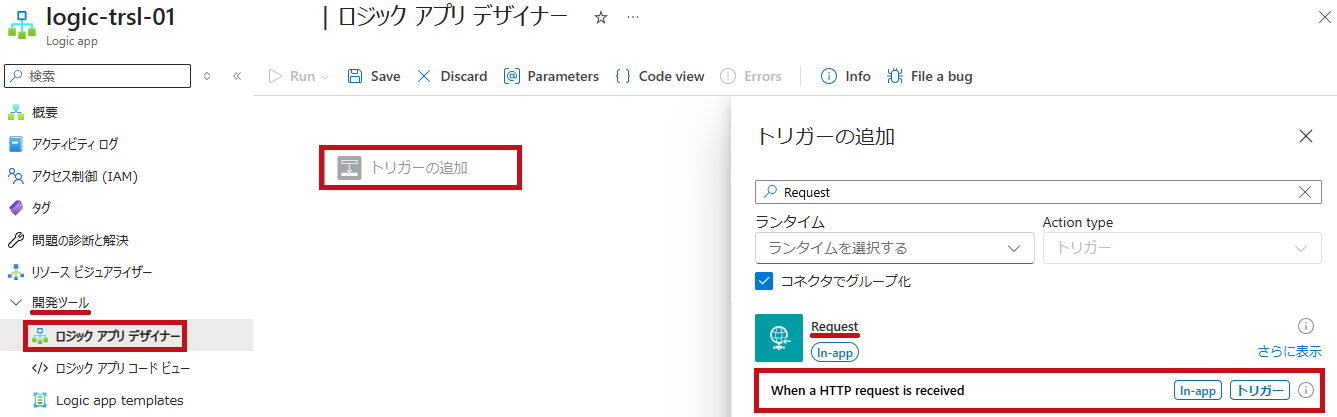The image size is (1337, 417).
Task: Click the トリガー badge on the HTTP request row
Action: click(1259, 390)
